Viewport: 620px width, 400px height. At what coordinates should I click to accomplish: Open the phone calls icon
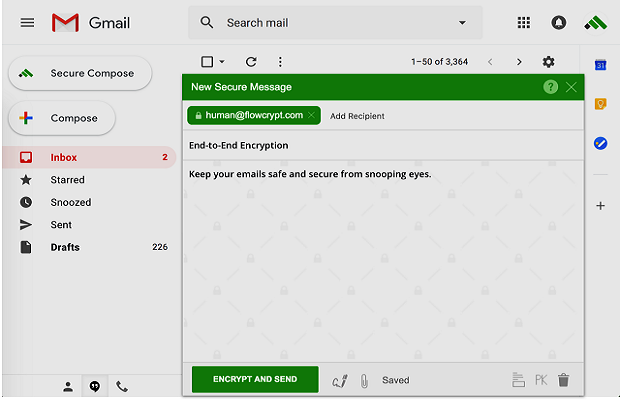[x=122, y=386]
